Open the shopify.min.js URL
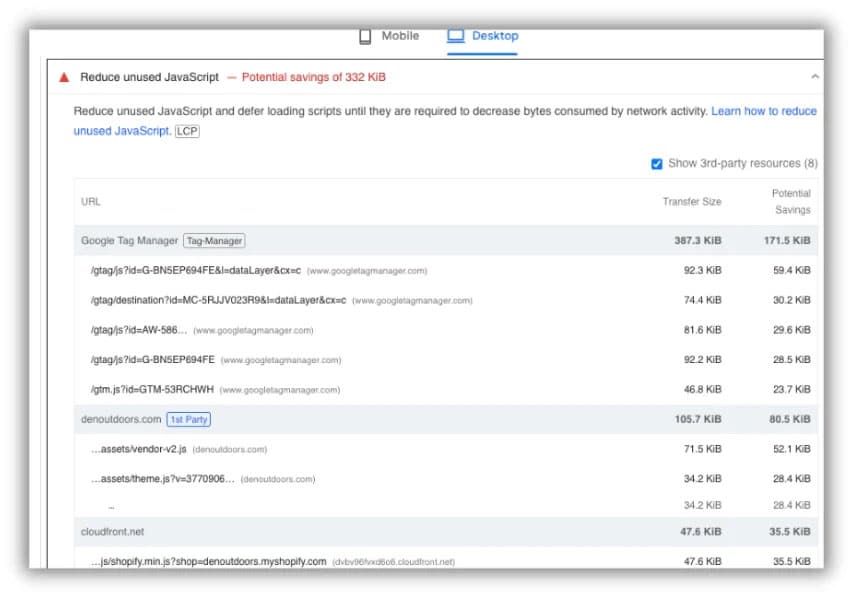Screen dimensions: 856x599 coord(209,561)
